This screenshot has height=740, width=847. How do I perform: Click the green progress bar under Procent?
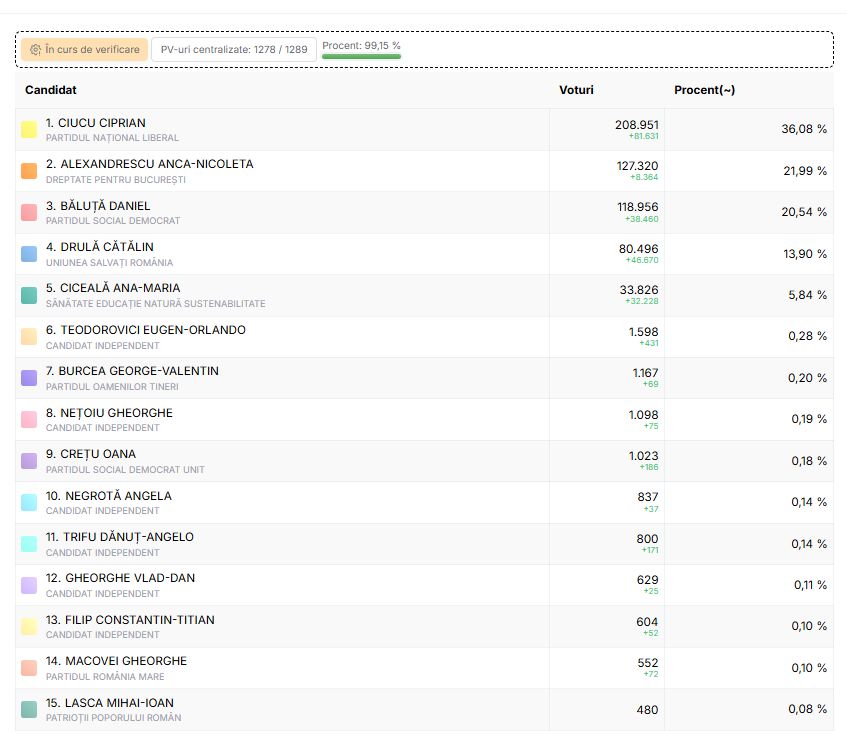[x=361, y=57]
